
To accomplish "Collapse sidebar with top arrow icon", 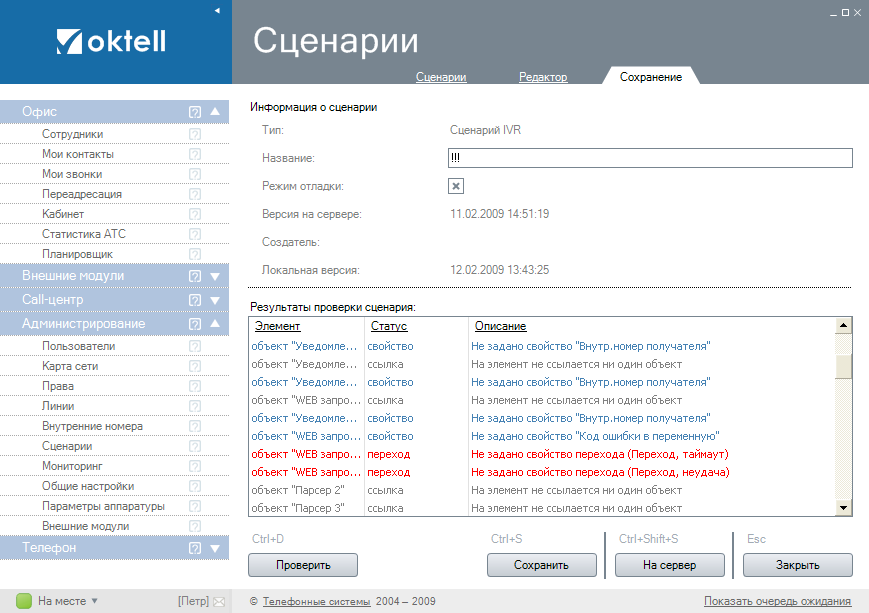I will (217, 10).
